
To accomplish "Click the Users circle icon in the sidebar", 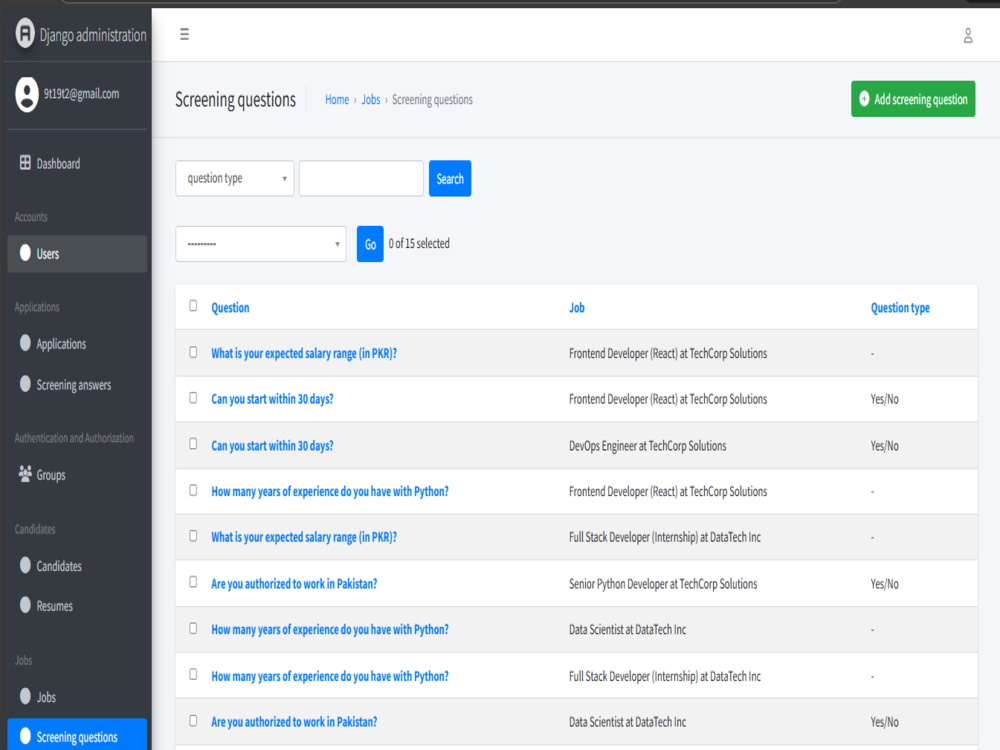I will 25,253.
